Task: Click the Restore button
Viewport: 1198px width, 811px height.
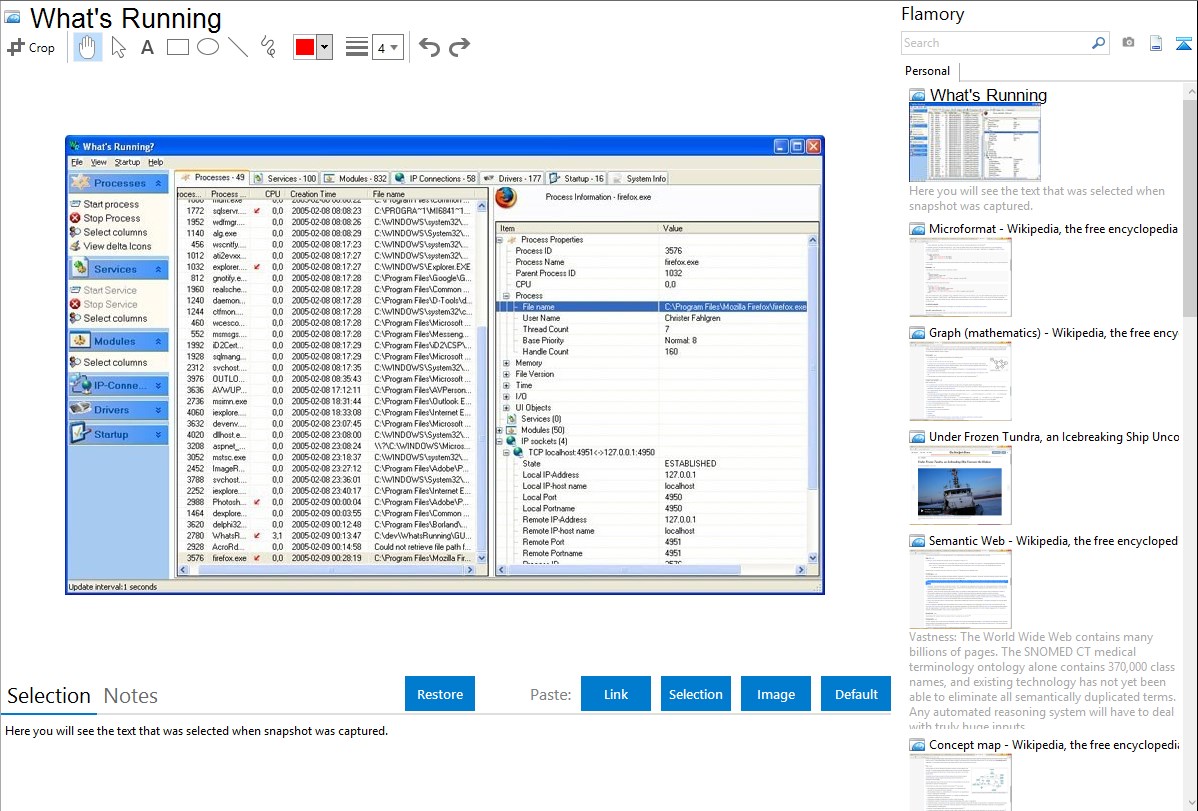Action: (x=440, y=694)
